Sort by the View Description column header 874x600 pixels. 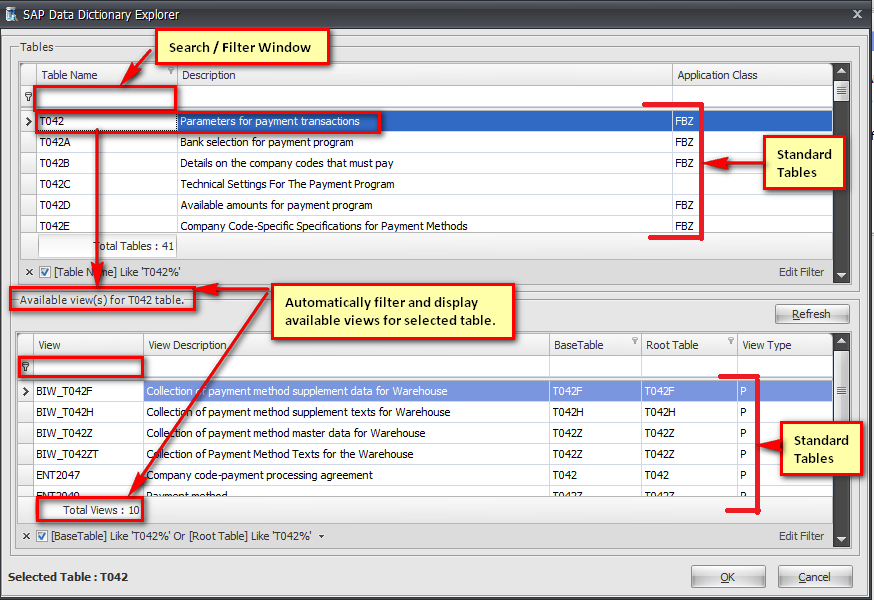click(x=187, y=345)
